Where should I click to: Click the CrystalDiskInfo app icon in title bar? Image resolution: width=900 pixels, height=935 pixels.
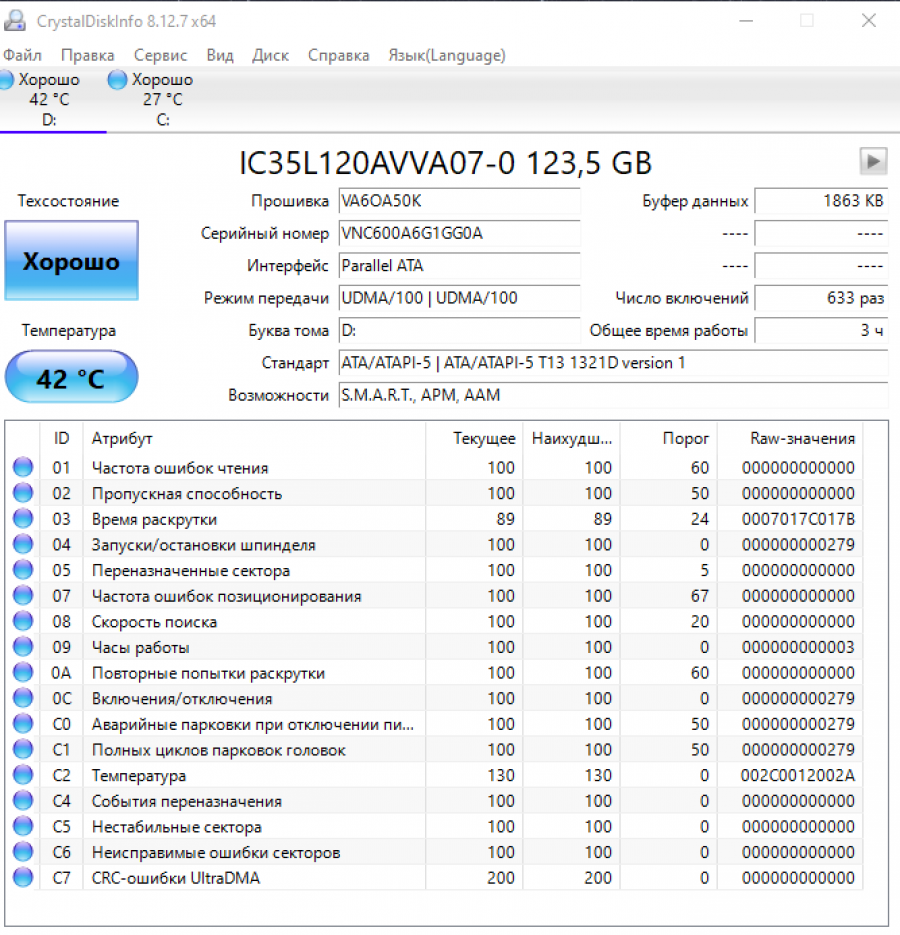[16, 21]
